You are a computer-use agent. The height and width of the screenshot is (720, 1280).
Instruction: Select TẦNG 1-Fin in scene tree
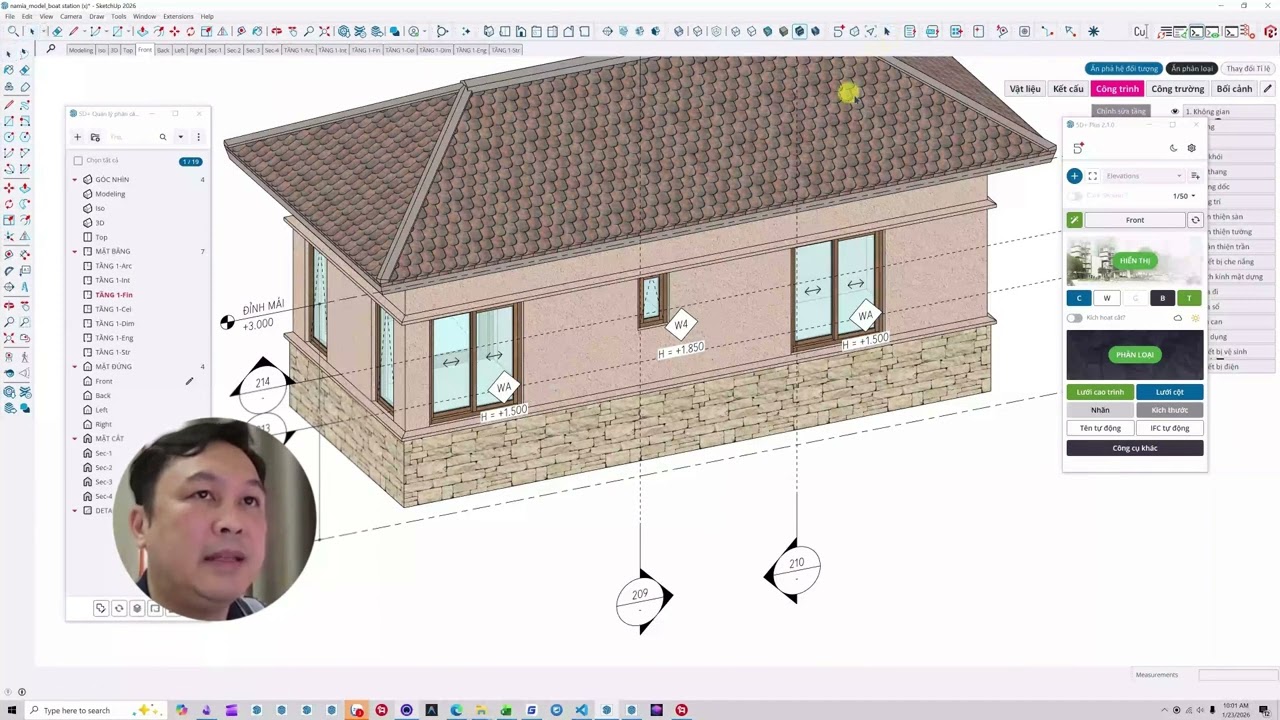(114, 295)
